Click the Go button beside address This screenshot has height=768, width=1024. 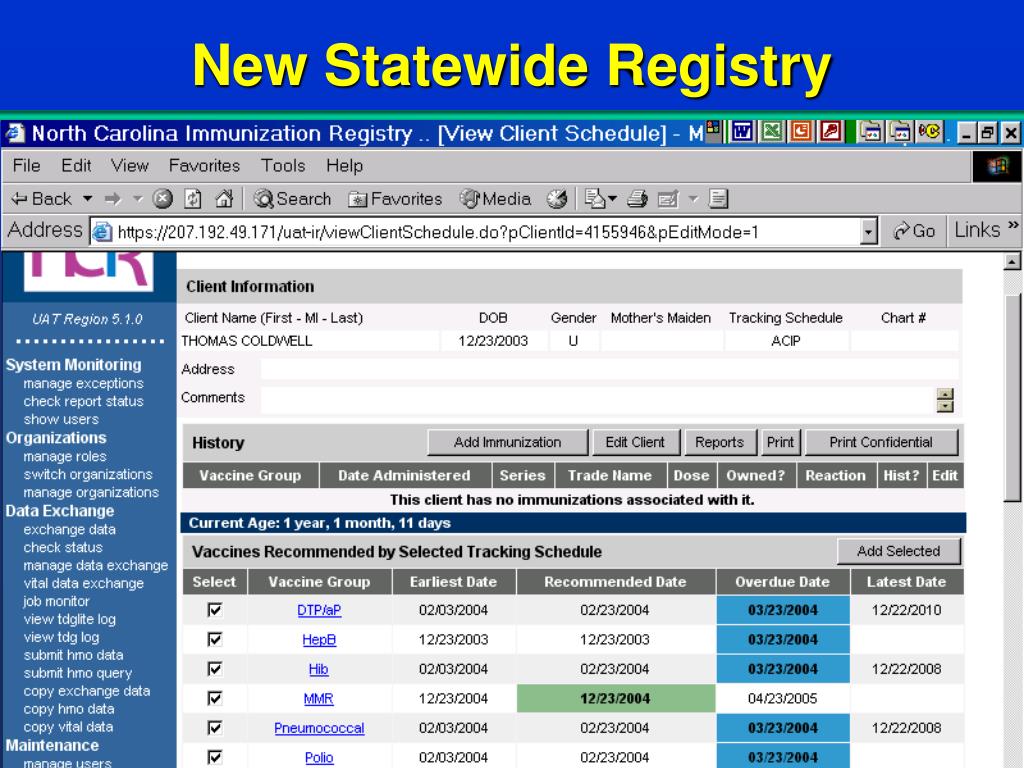(914, 231)
